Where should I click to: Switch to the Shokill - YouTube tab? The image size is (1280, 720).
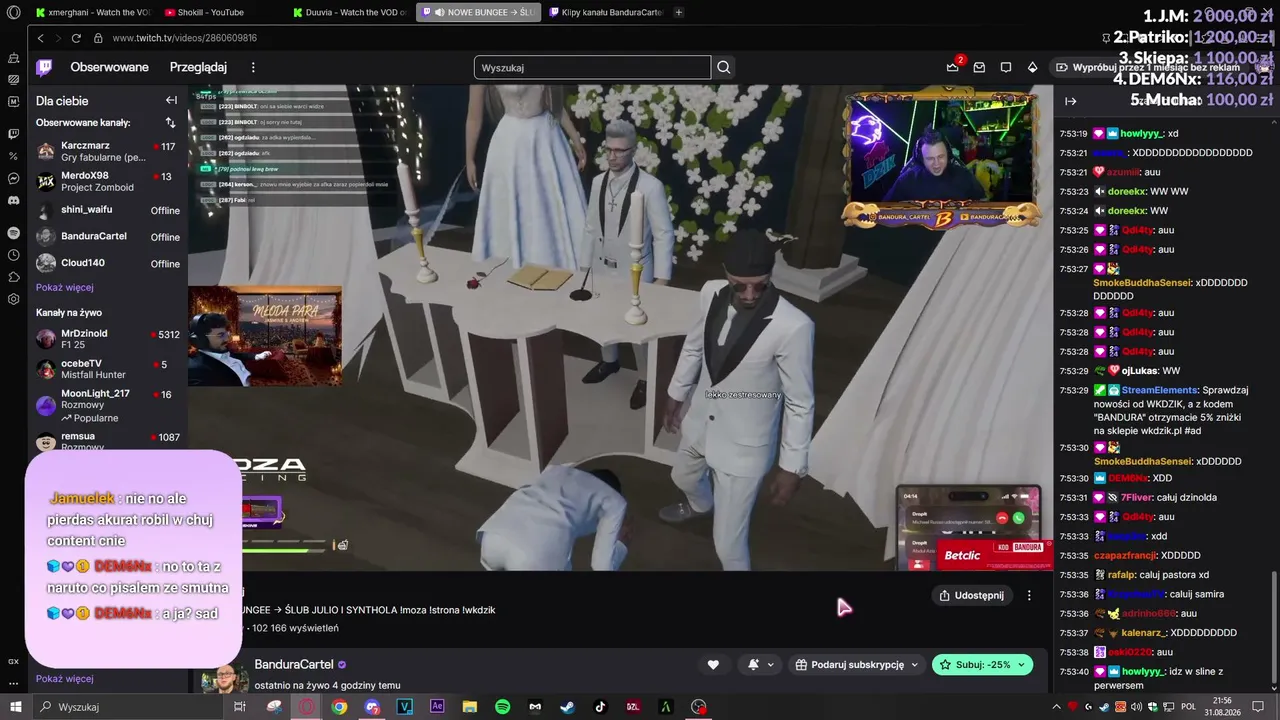(x=220, y=12)
